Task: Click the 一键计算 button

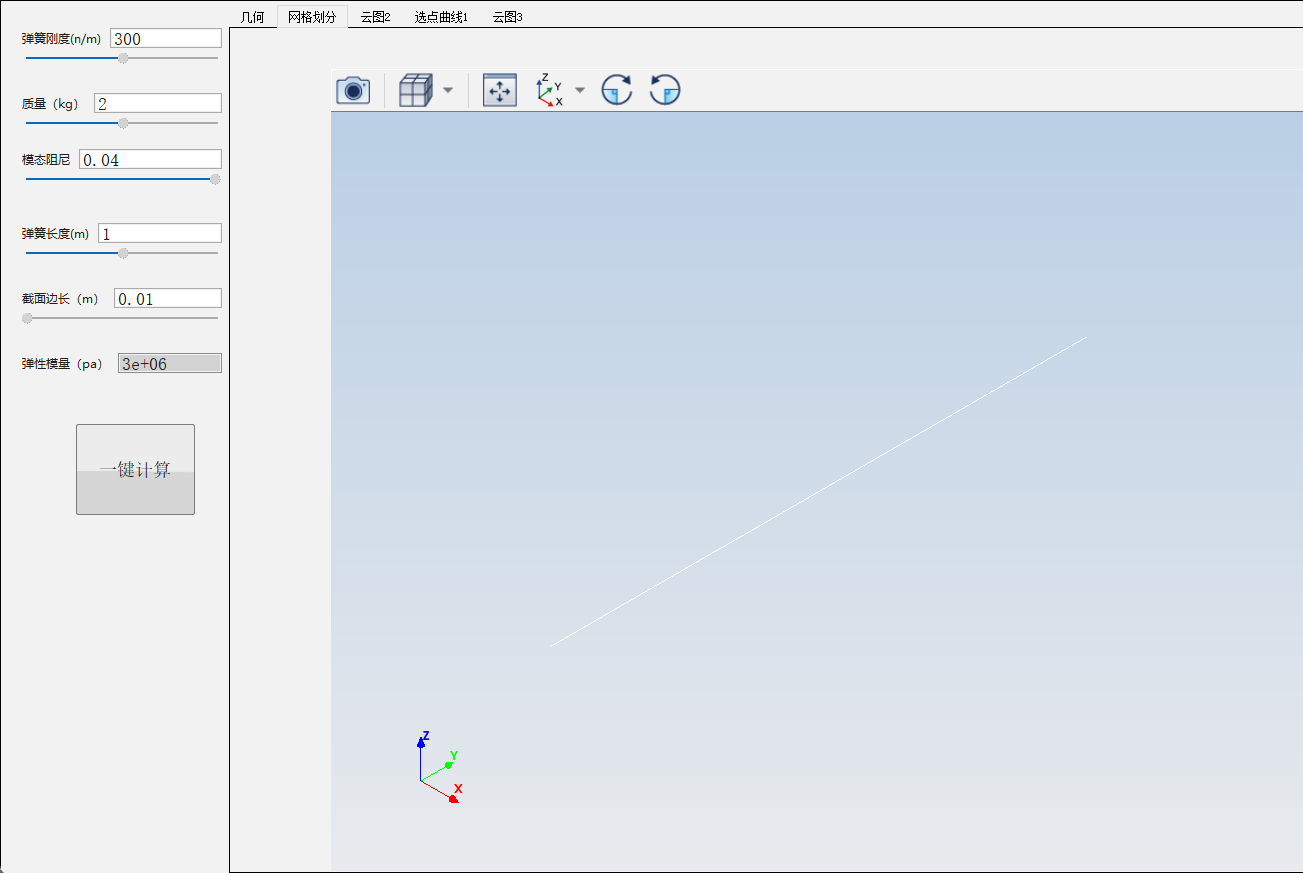Action: coord(135,469)
